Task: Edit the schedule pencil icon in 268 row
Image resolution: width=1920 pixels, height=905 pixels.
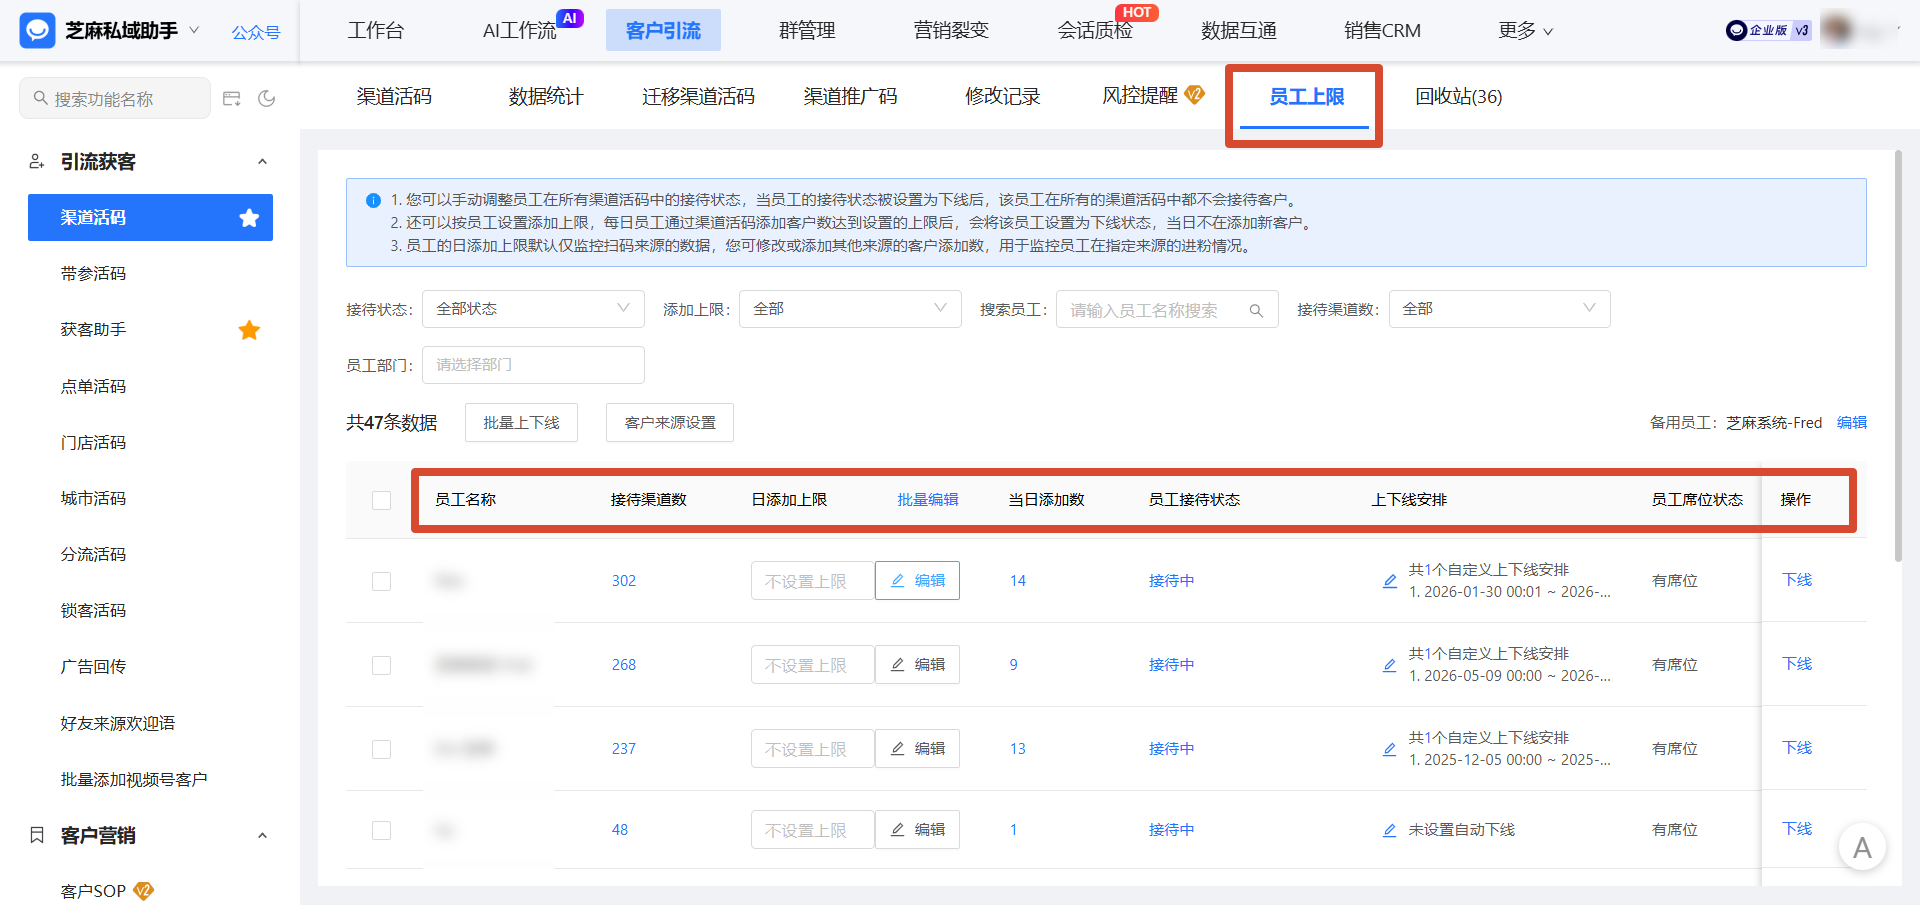Action: (1389, 665)
